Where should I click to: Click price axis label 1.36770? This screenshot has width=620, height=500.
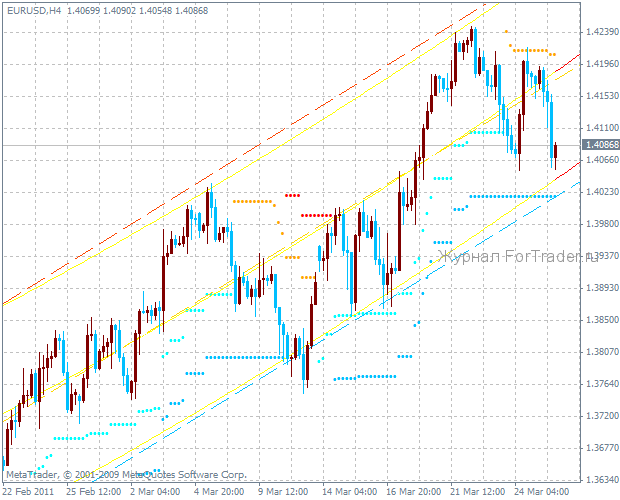[x=602, y=448]
